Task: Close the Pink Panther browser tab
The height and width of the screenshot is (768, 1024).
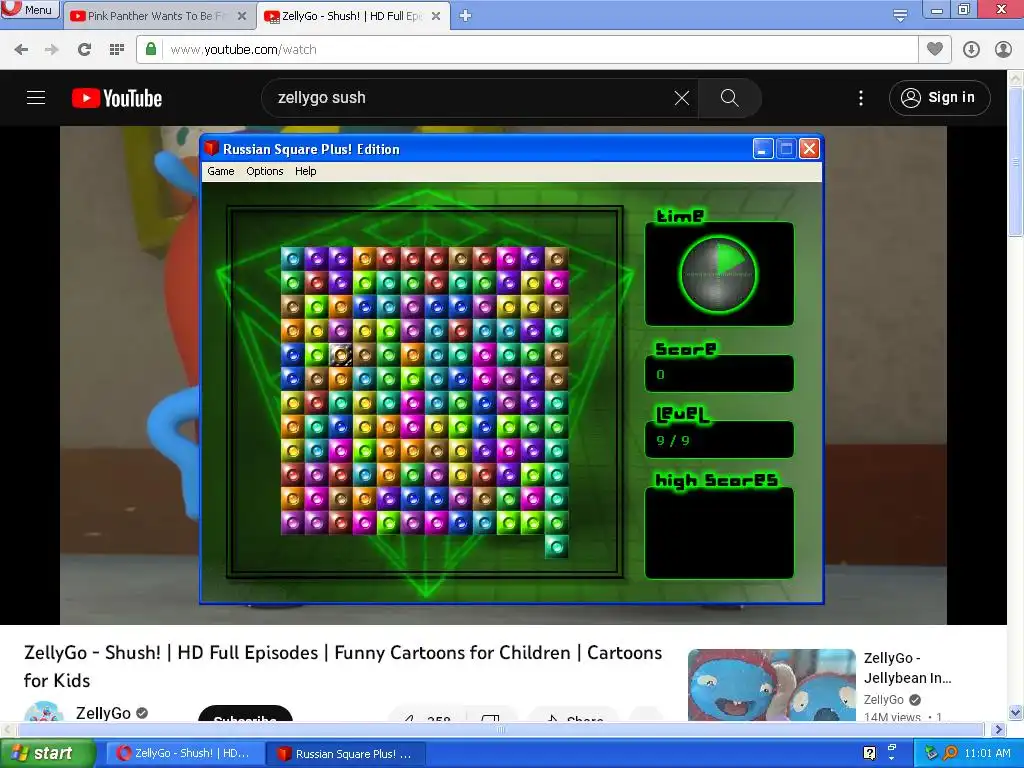Action: pos(242,16)
